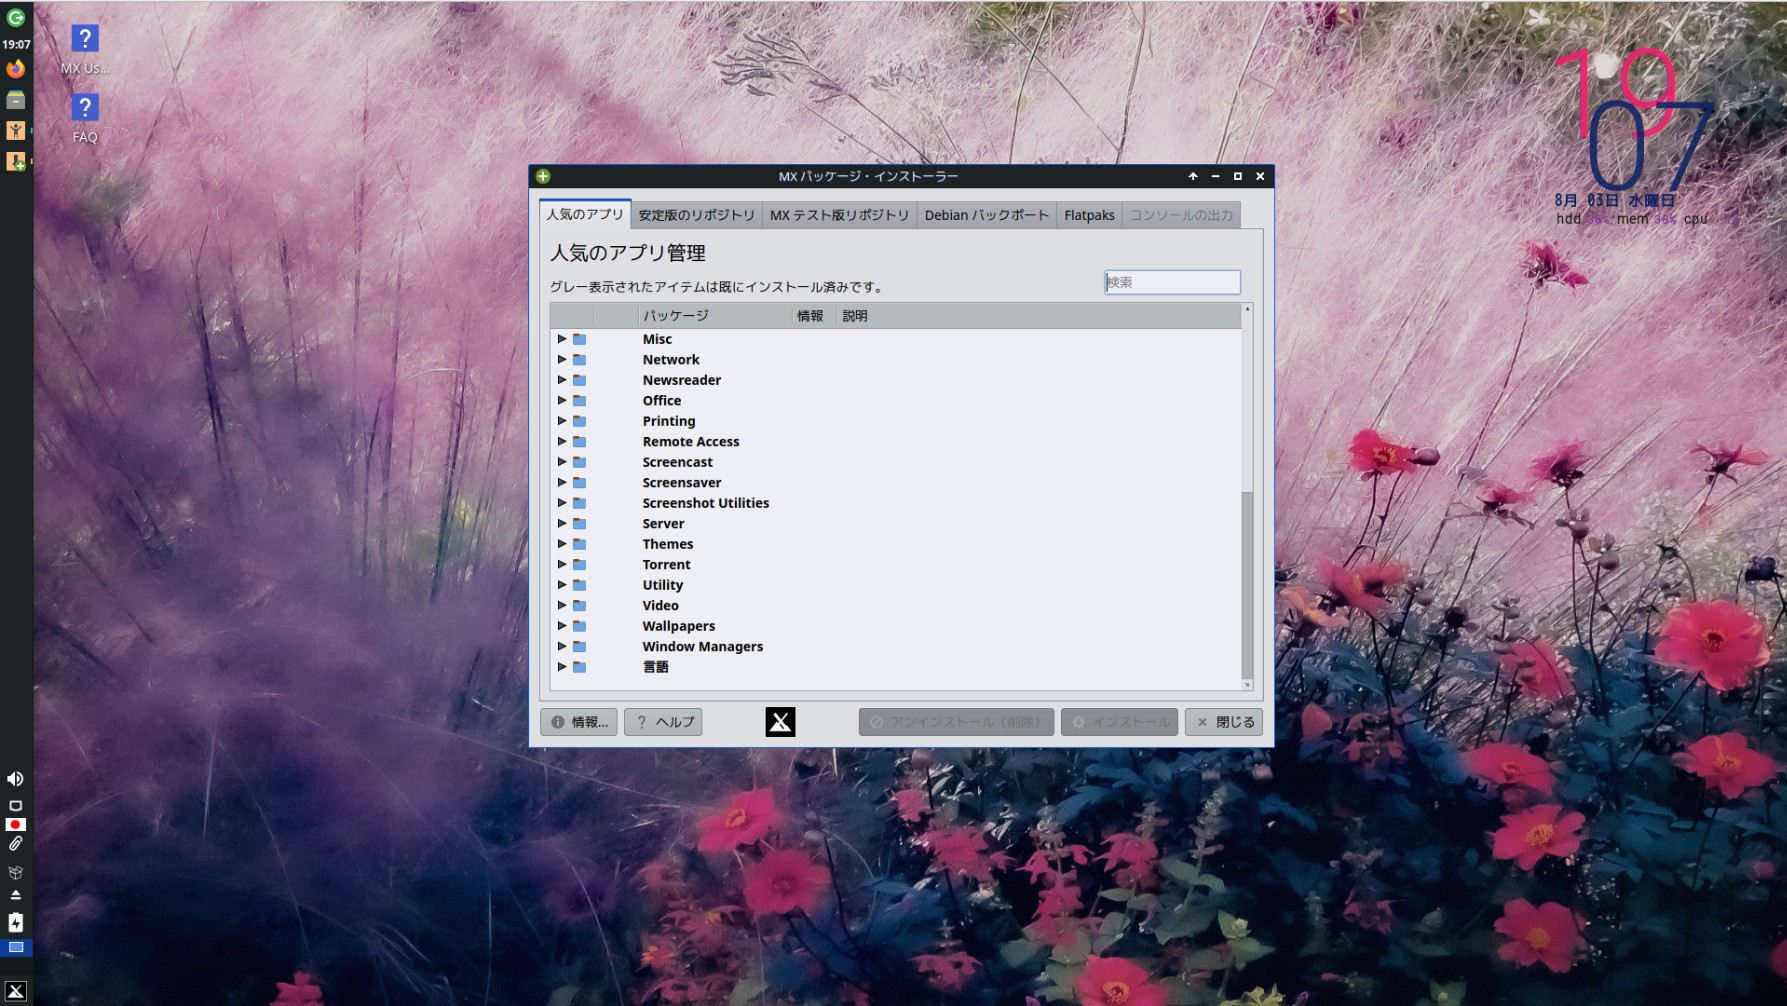This screenshot has height=1006, width=1787.
Task: Click the 情報... button
Action: point(579,722)
